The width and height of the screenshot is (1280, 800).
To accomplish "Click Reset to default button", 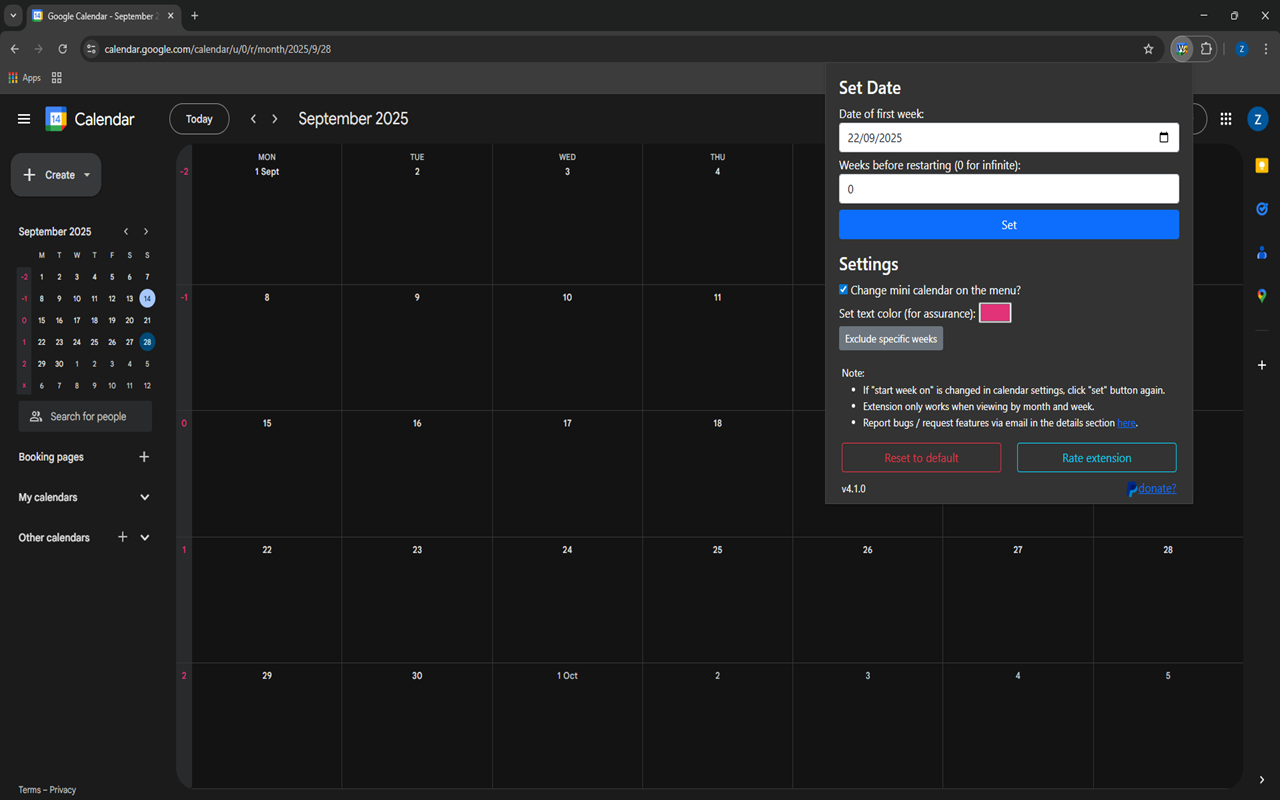I will pyautogui.click(x=921, y=458).
